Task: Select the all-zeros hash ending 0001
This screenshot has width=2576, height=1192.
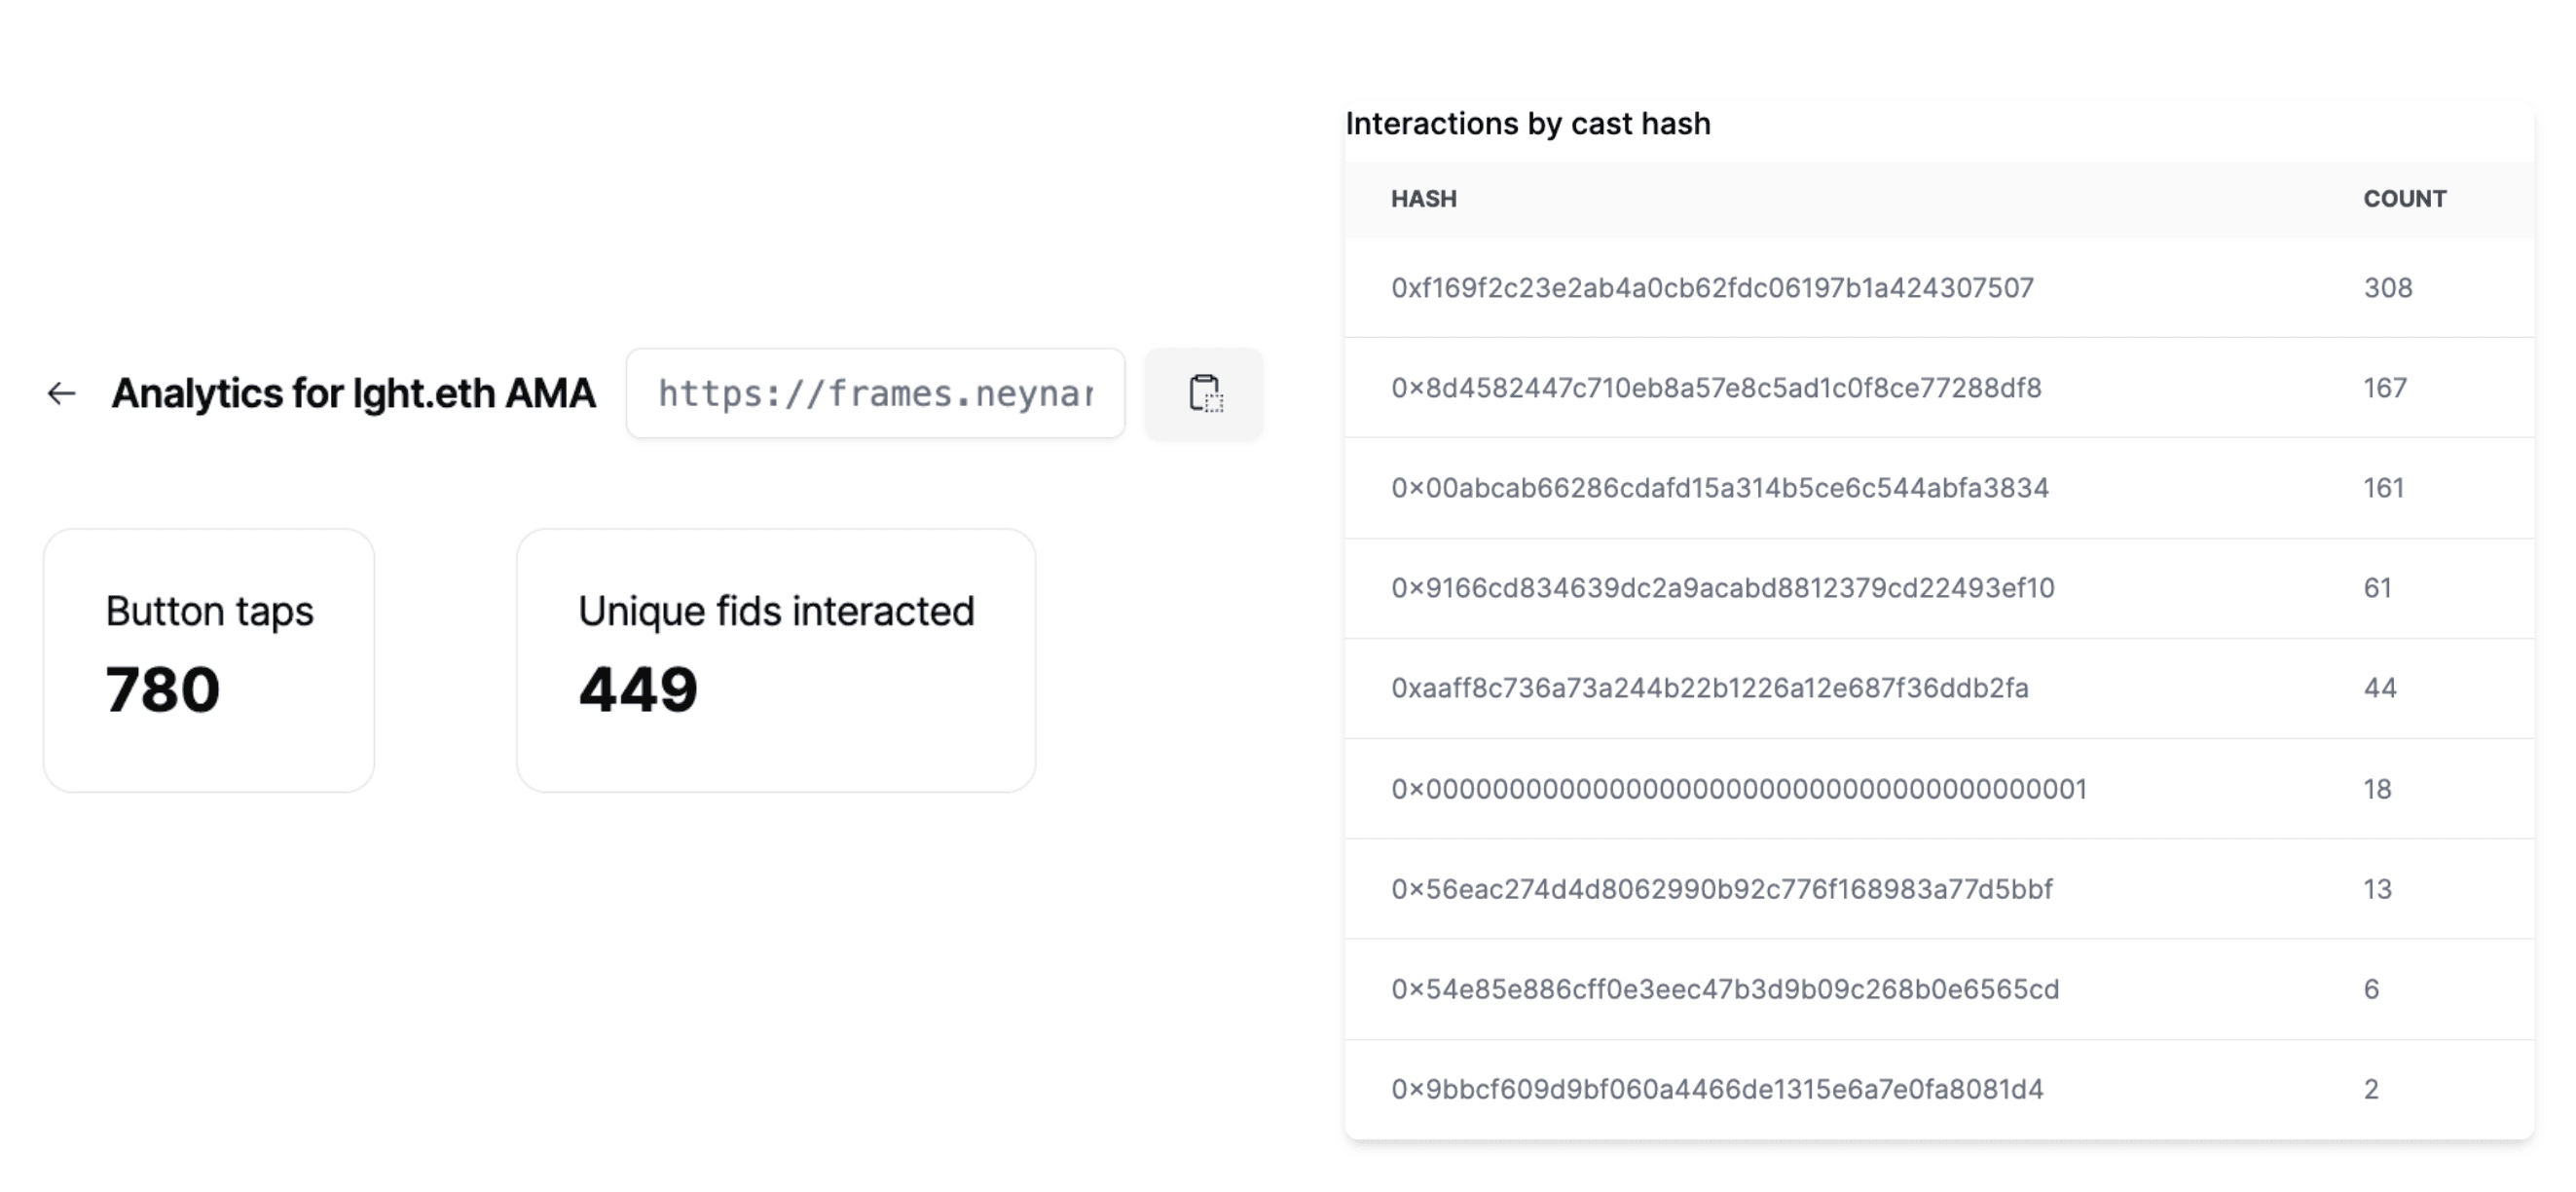Action: pyautogui.click(x=1939, y=789)
